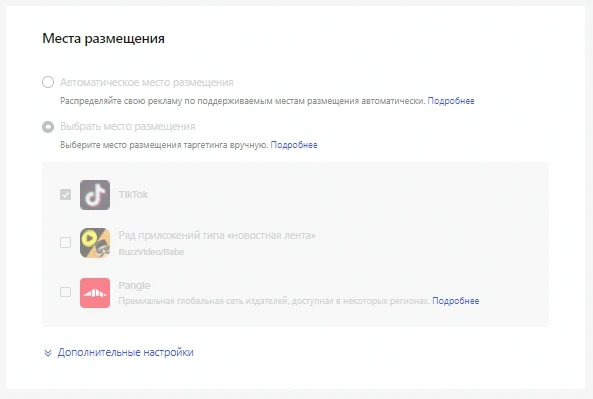Viewport: 593px width, 399px height.
Task: Open Подробнее link about manual targeting placement
Action: point(294,145)
